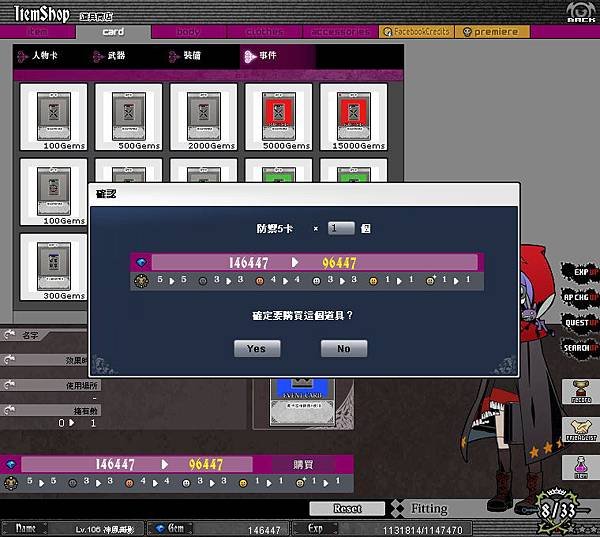
Task: Open the premiere tab
Action: tap(492, 32)
